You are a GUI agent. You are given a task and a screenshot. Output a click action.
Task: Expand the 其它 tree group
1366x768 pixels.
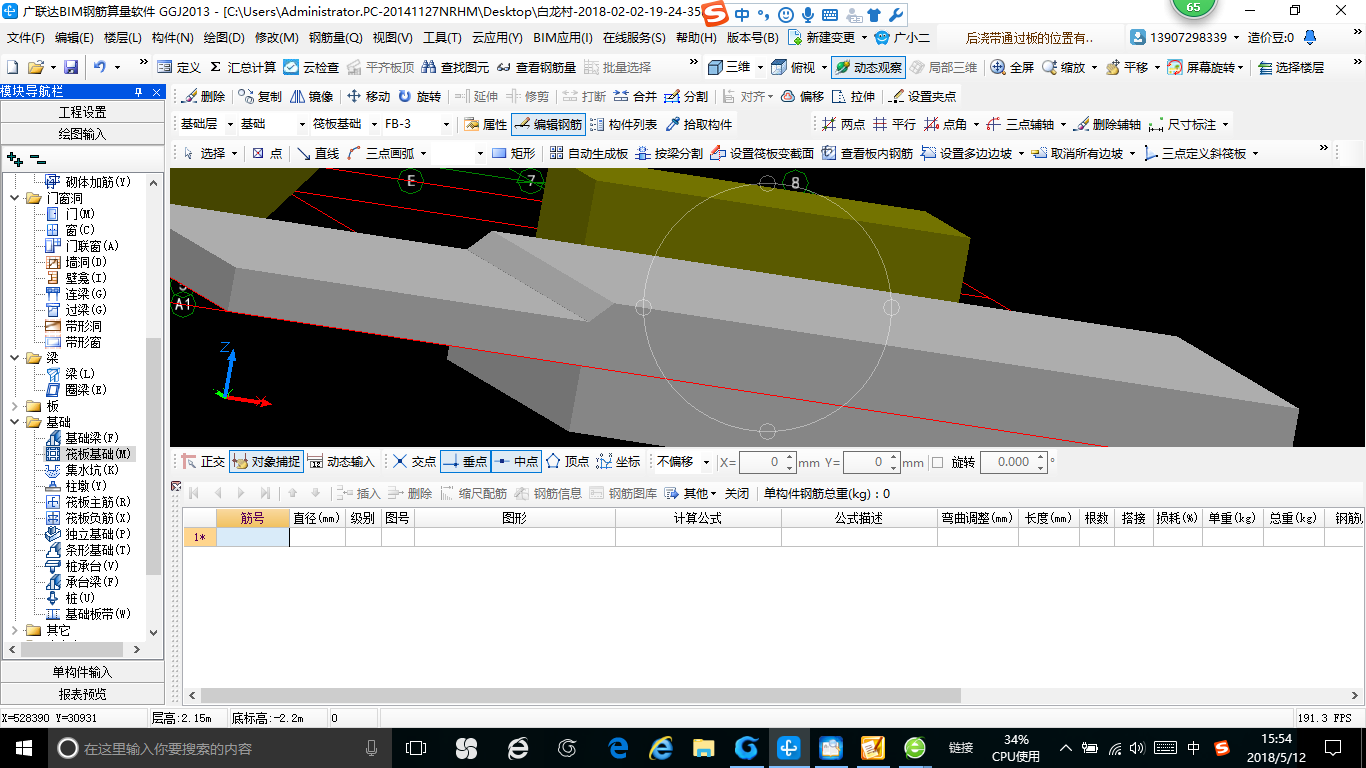coord(15,630)
